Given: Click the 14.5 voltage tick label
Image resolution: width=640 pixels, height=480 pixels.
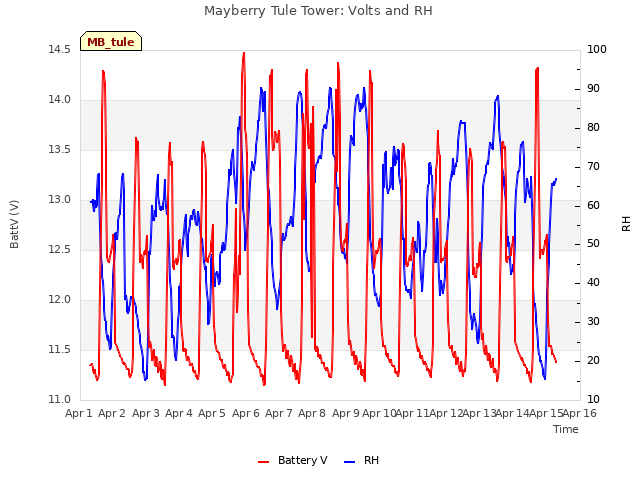Looking at the screenshot, I should [60, 50].
